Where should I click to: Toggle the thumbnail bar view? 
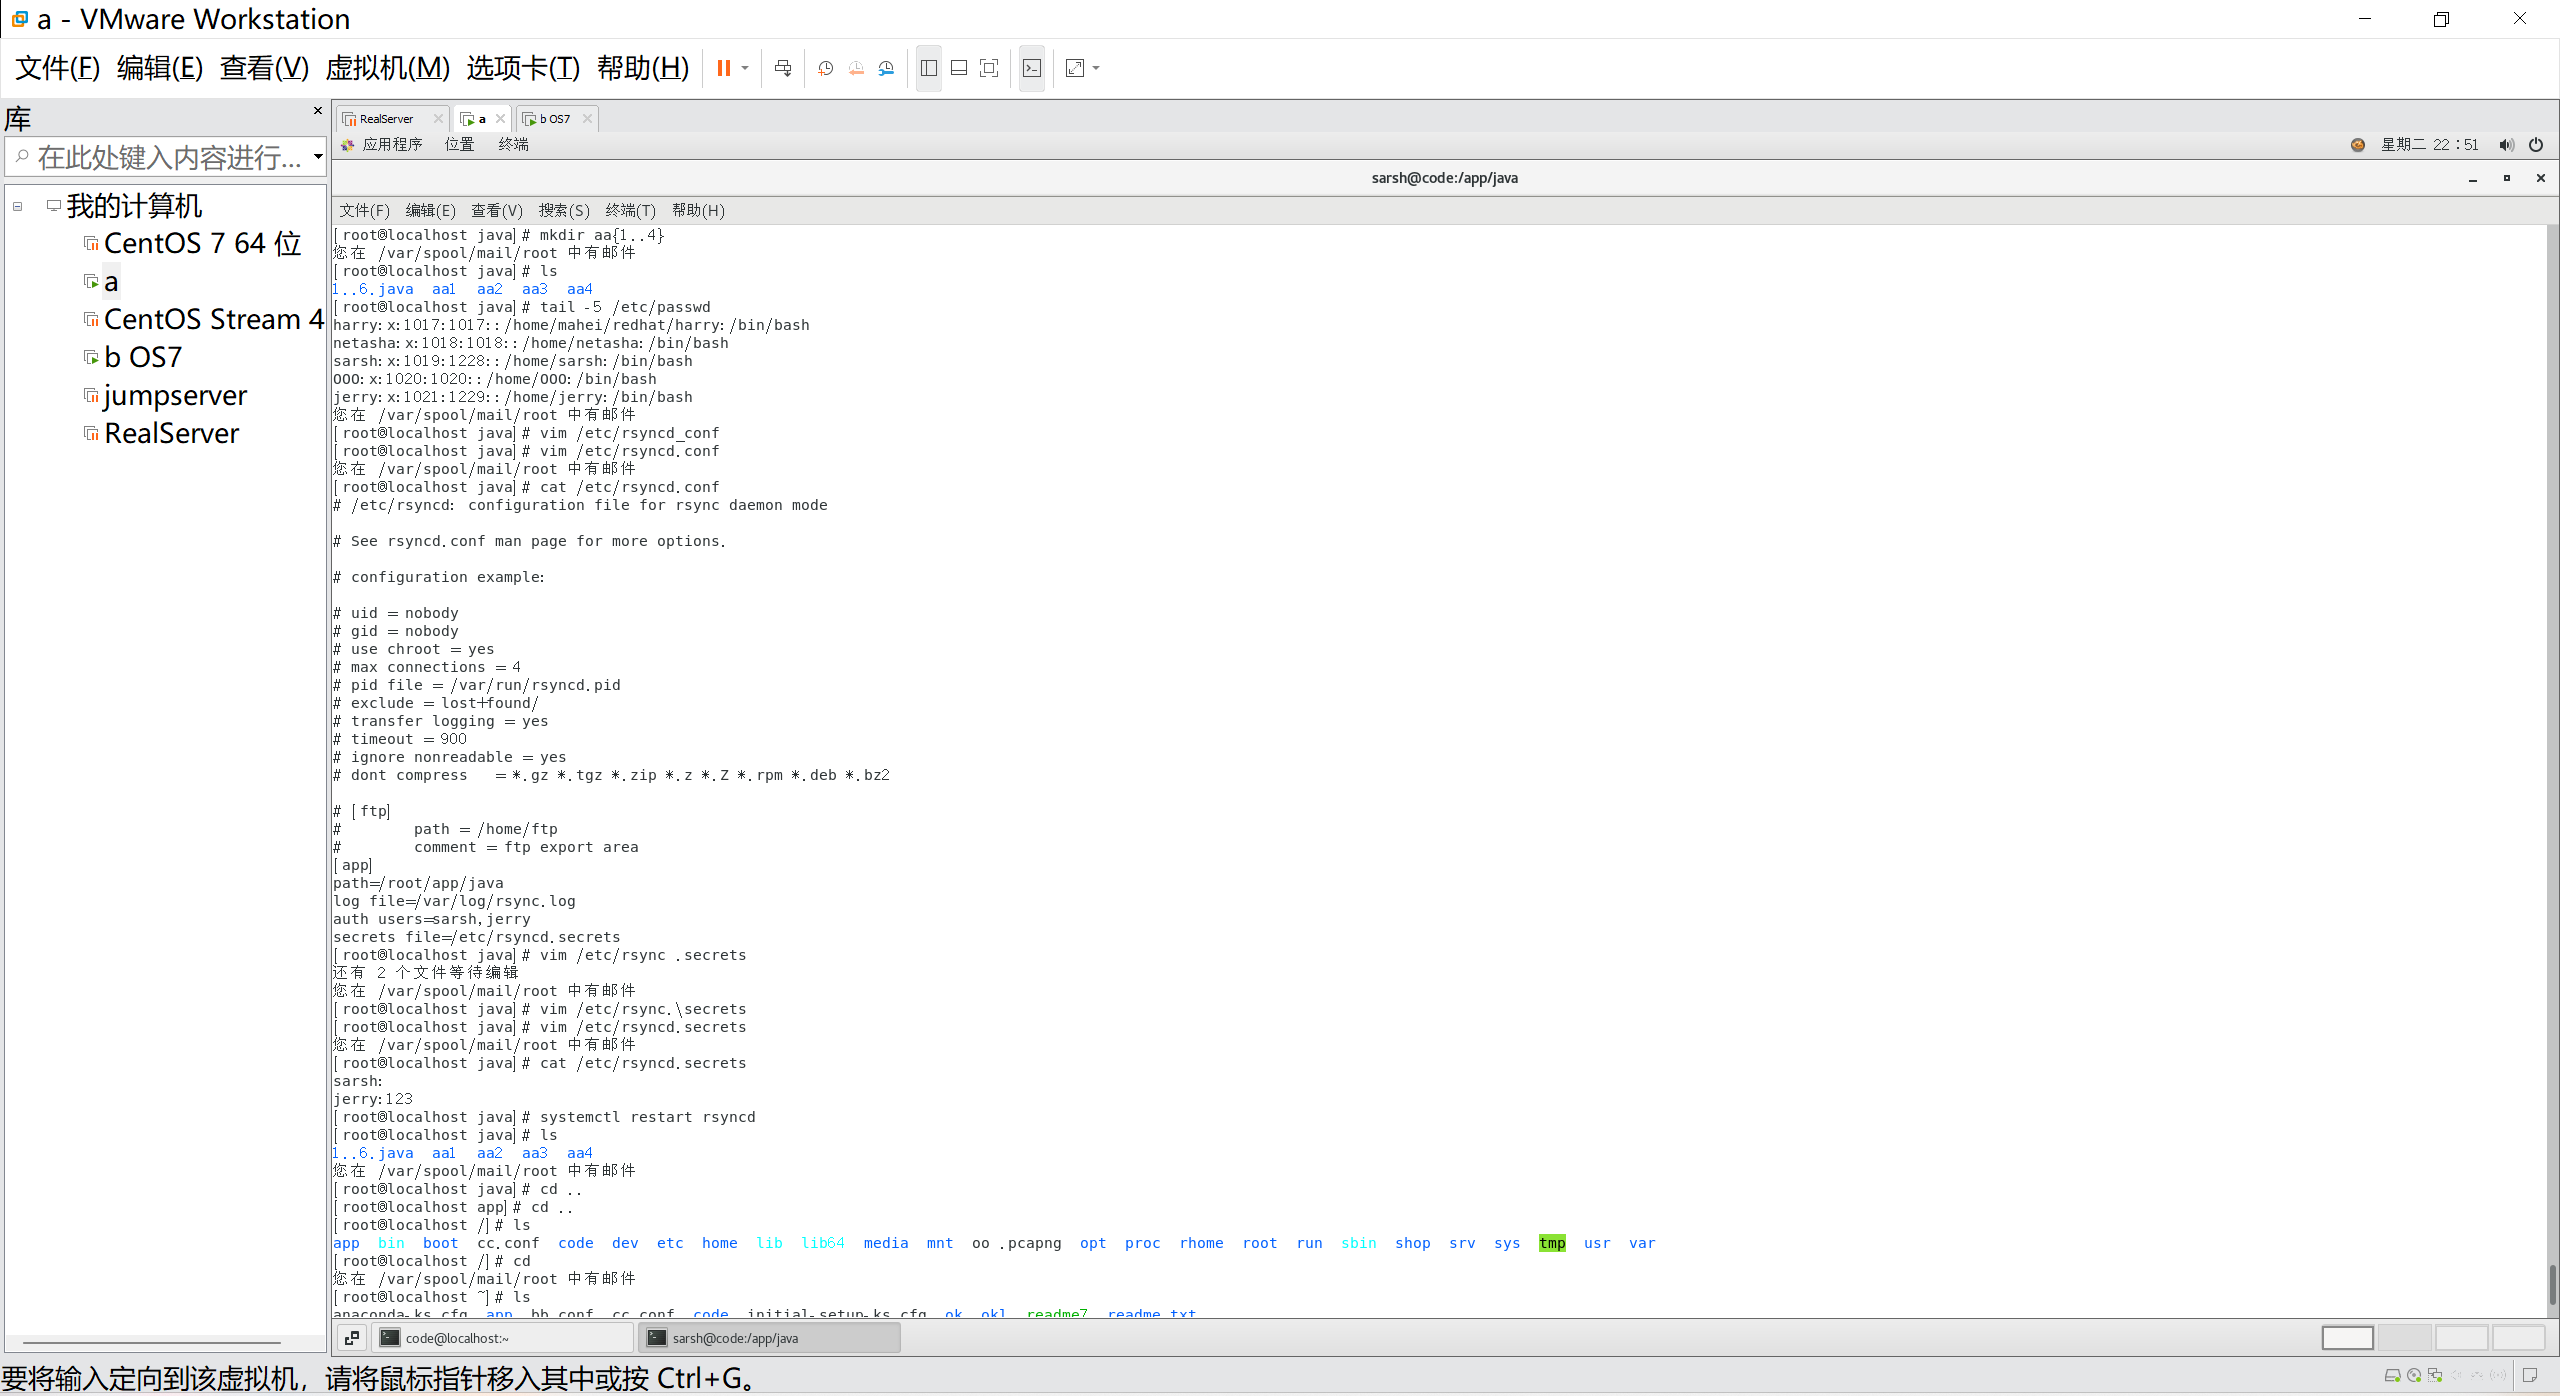click(958, 68)
